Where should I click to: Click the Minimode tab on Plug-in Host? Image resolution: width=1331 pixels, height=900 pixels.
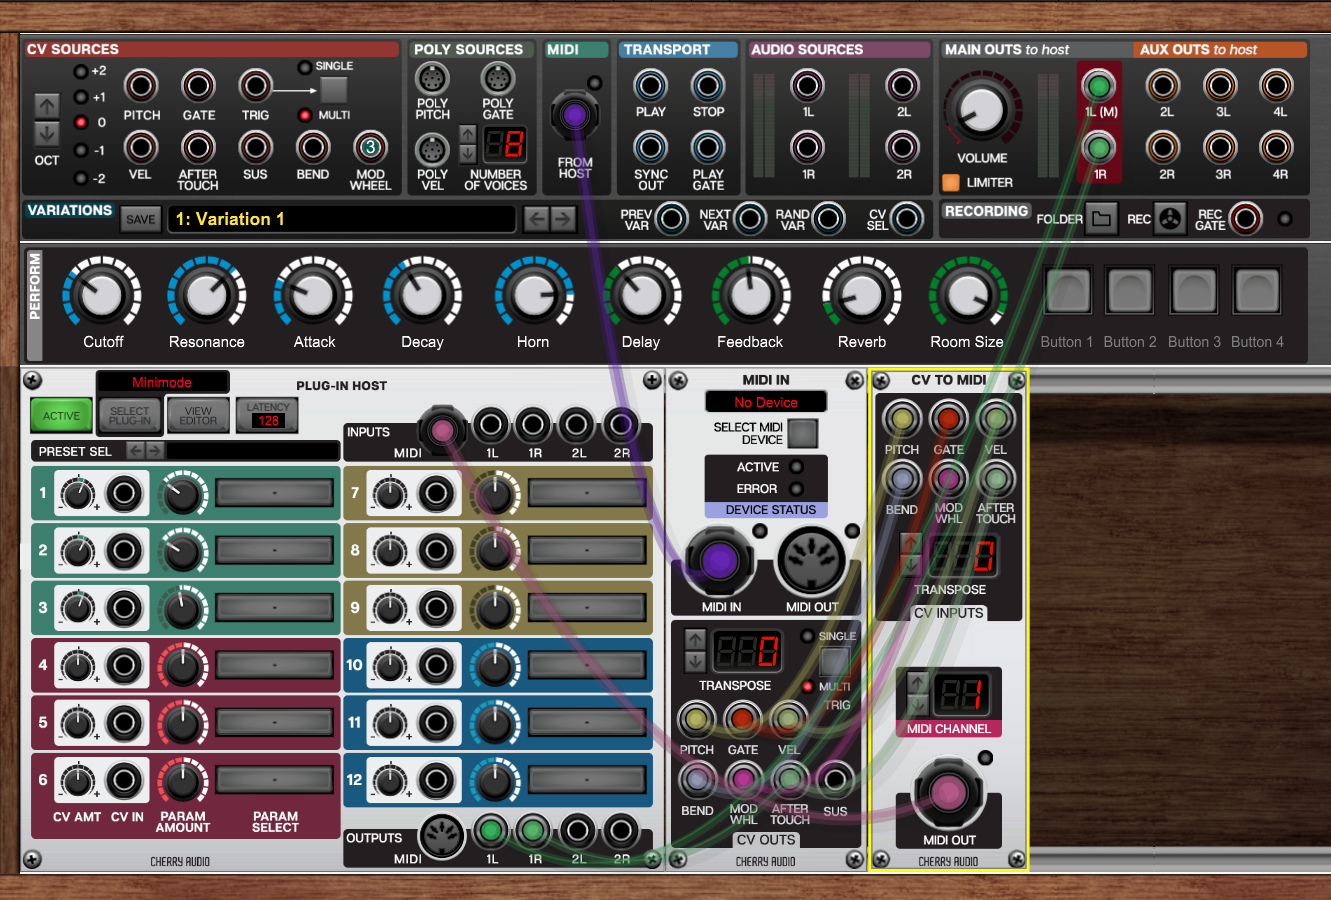162,382
